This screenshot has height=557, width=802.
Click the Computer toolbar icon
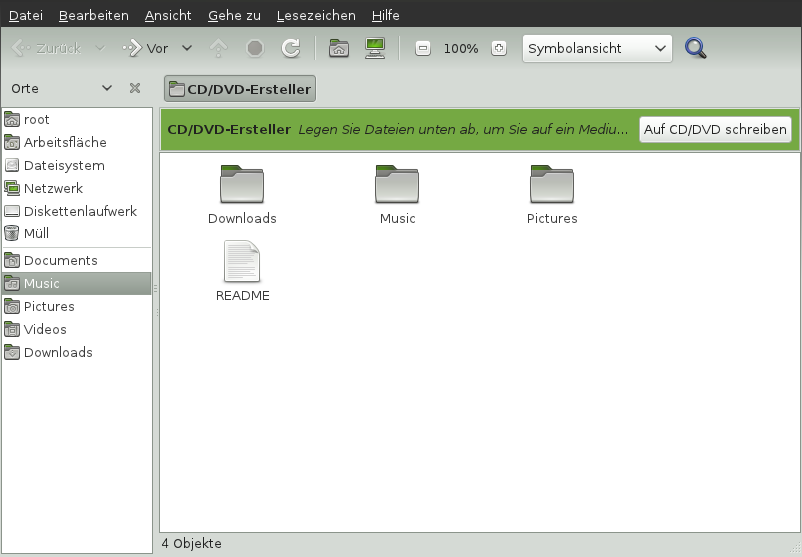pos(375,48)
